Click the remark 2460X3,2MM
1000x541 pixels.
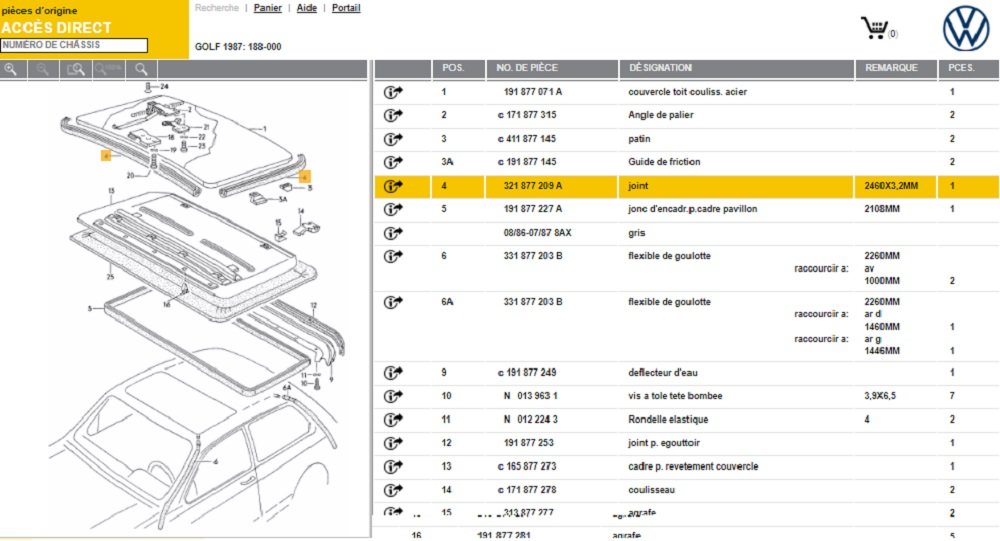point(891,186)
